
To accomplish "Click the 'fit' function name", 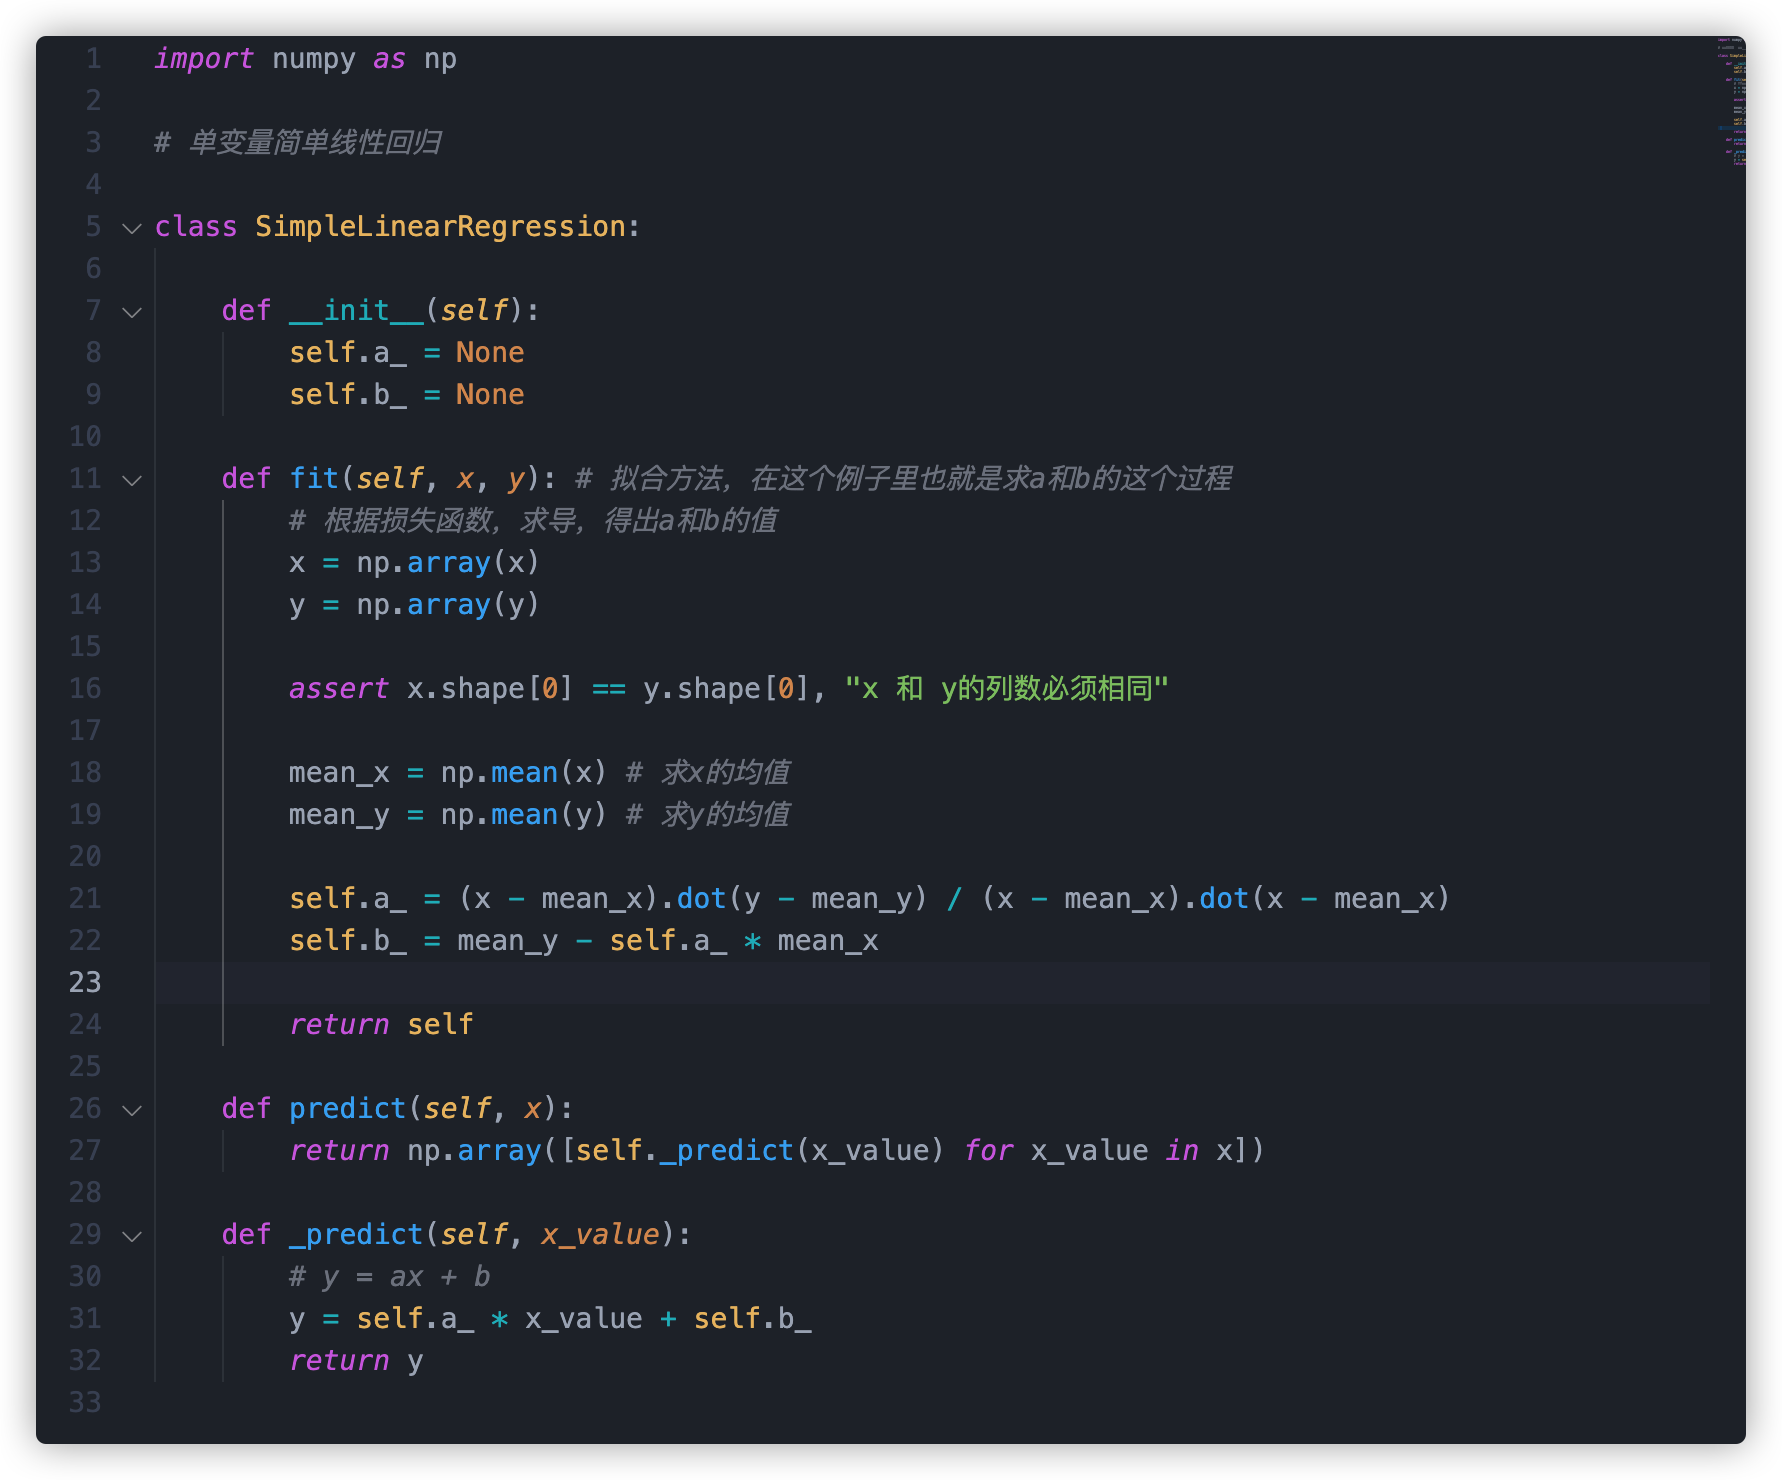I will tap(314, 479).
